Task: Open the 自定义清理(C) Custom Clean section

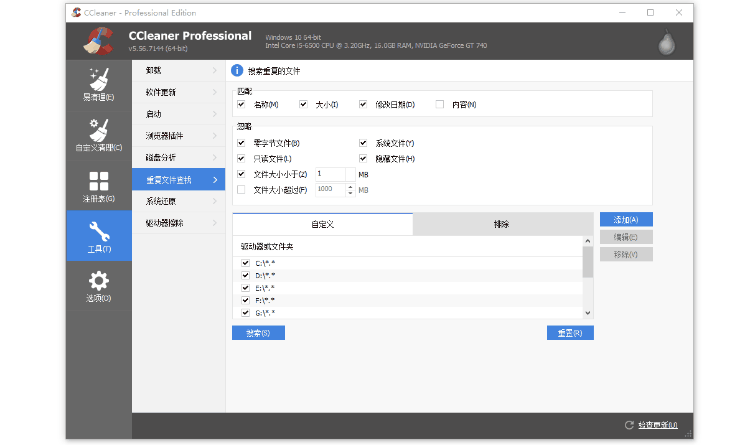Action: [x=99, y=135]
